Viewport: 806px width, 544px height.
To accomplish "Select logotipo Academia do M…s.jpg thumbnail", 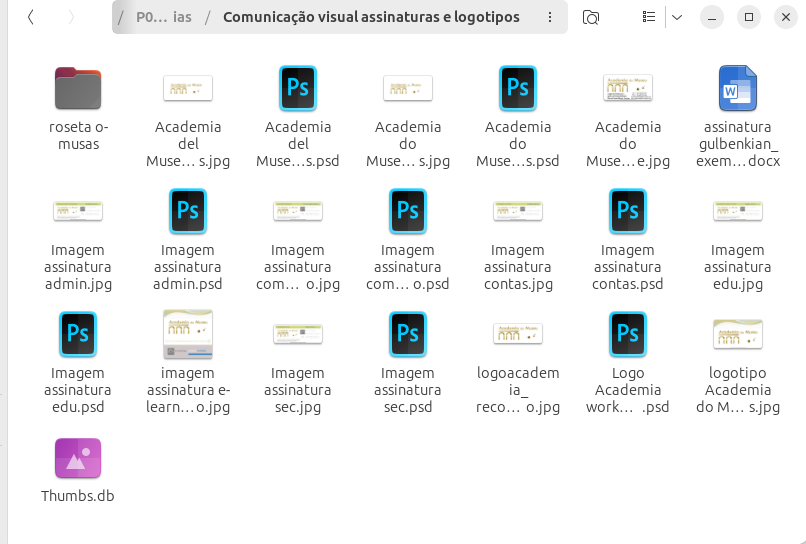I will (738, 334).
